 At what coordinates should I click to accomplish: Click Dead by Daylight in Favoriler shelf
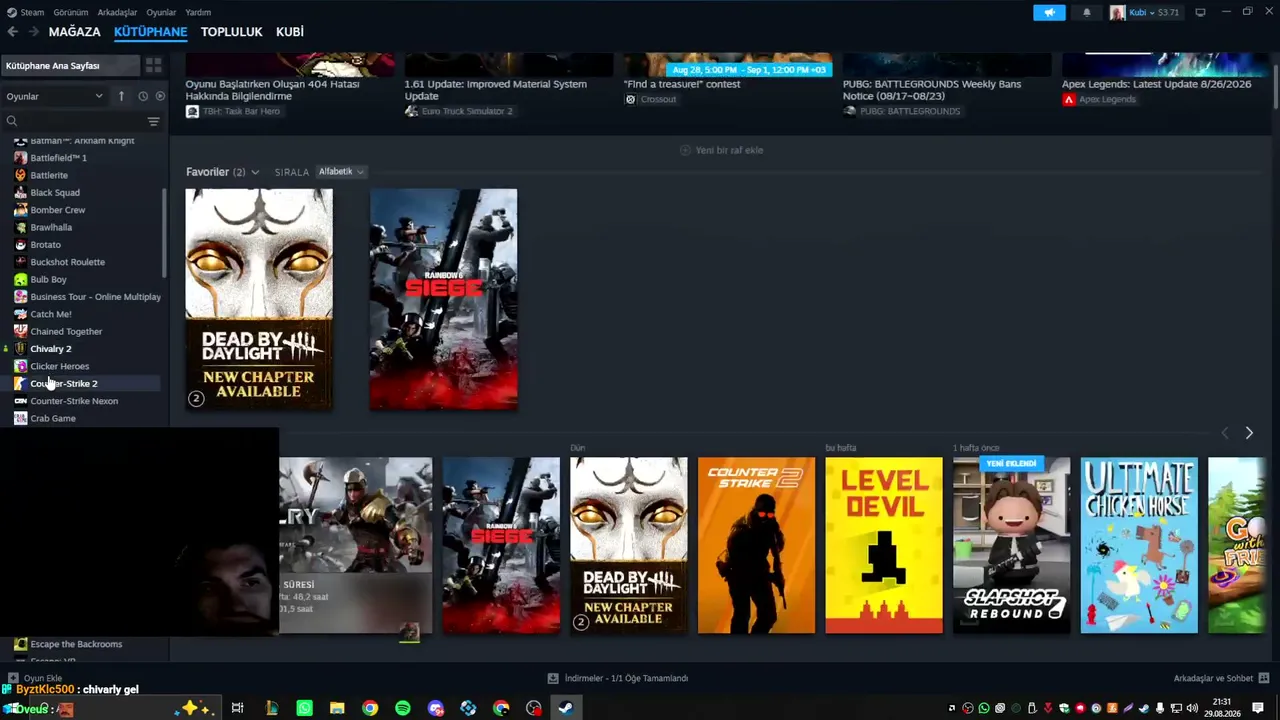point(259,299)
